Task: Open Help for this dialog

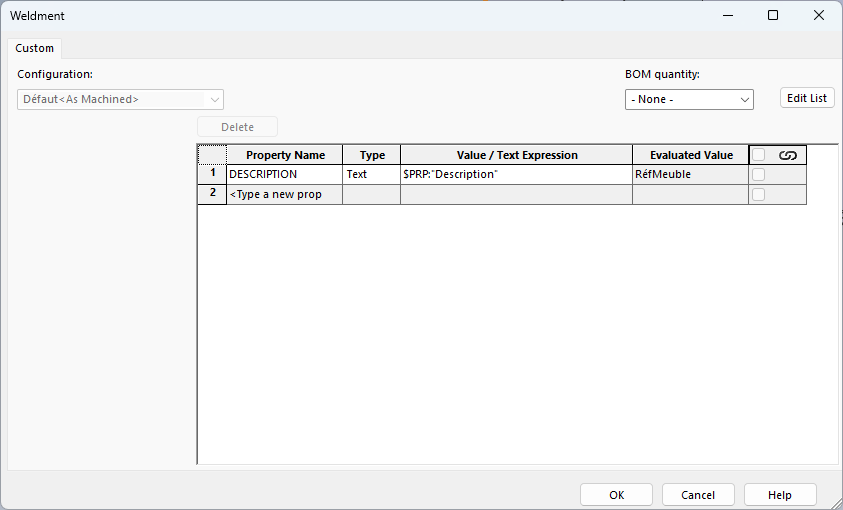Action: (x=780, y=495)
